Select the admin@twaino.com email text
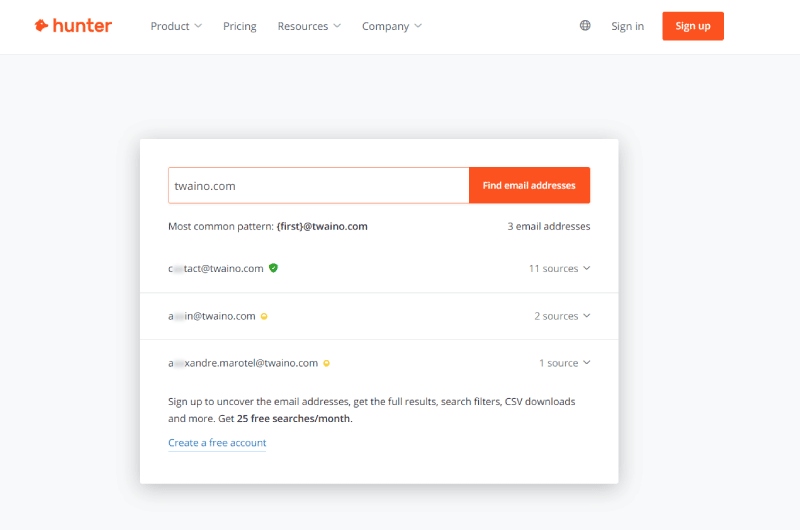The width and height of the screenshot is (800, 530). [212, 316]
